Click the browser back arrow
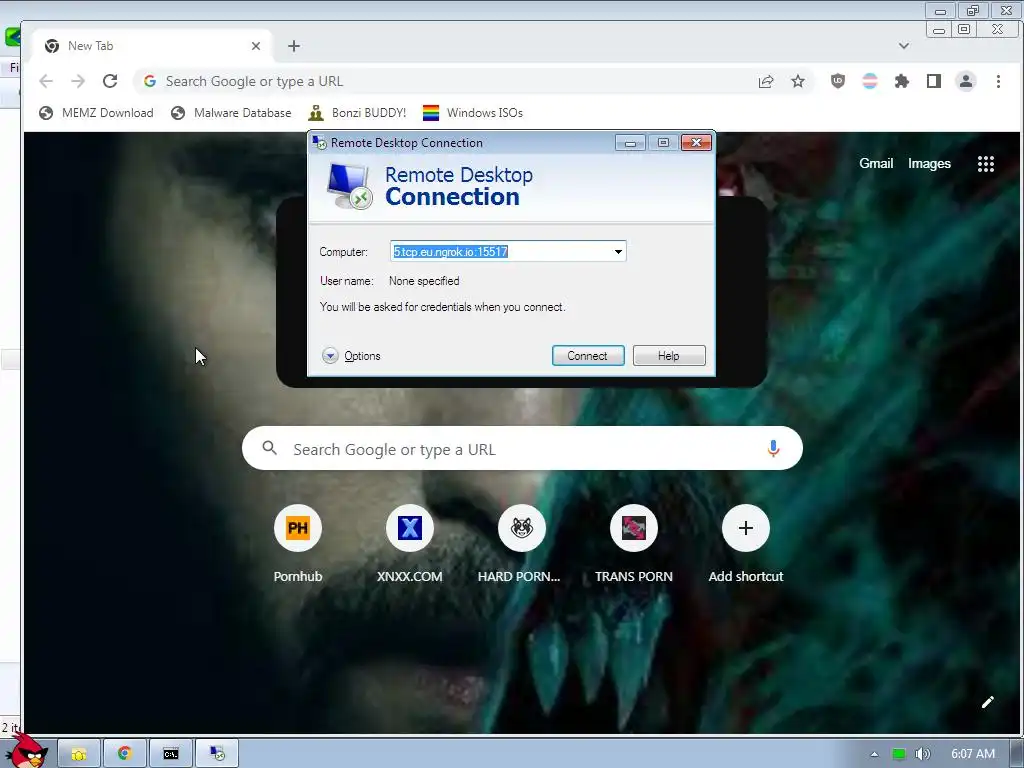 [x=46, y=81]
